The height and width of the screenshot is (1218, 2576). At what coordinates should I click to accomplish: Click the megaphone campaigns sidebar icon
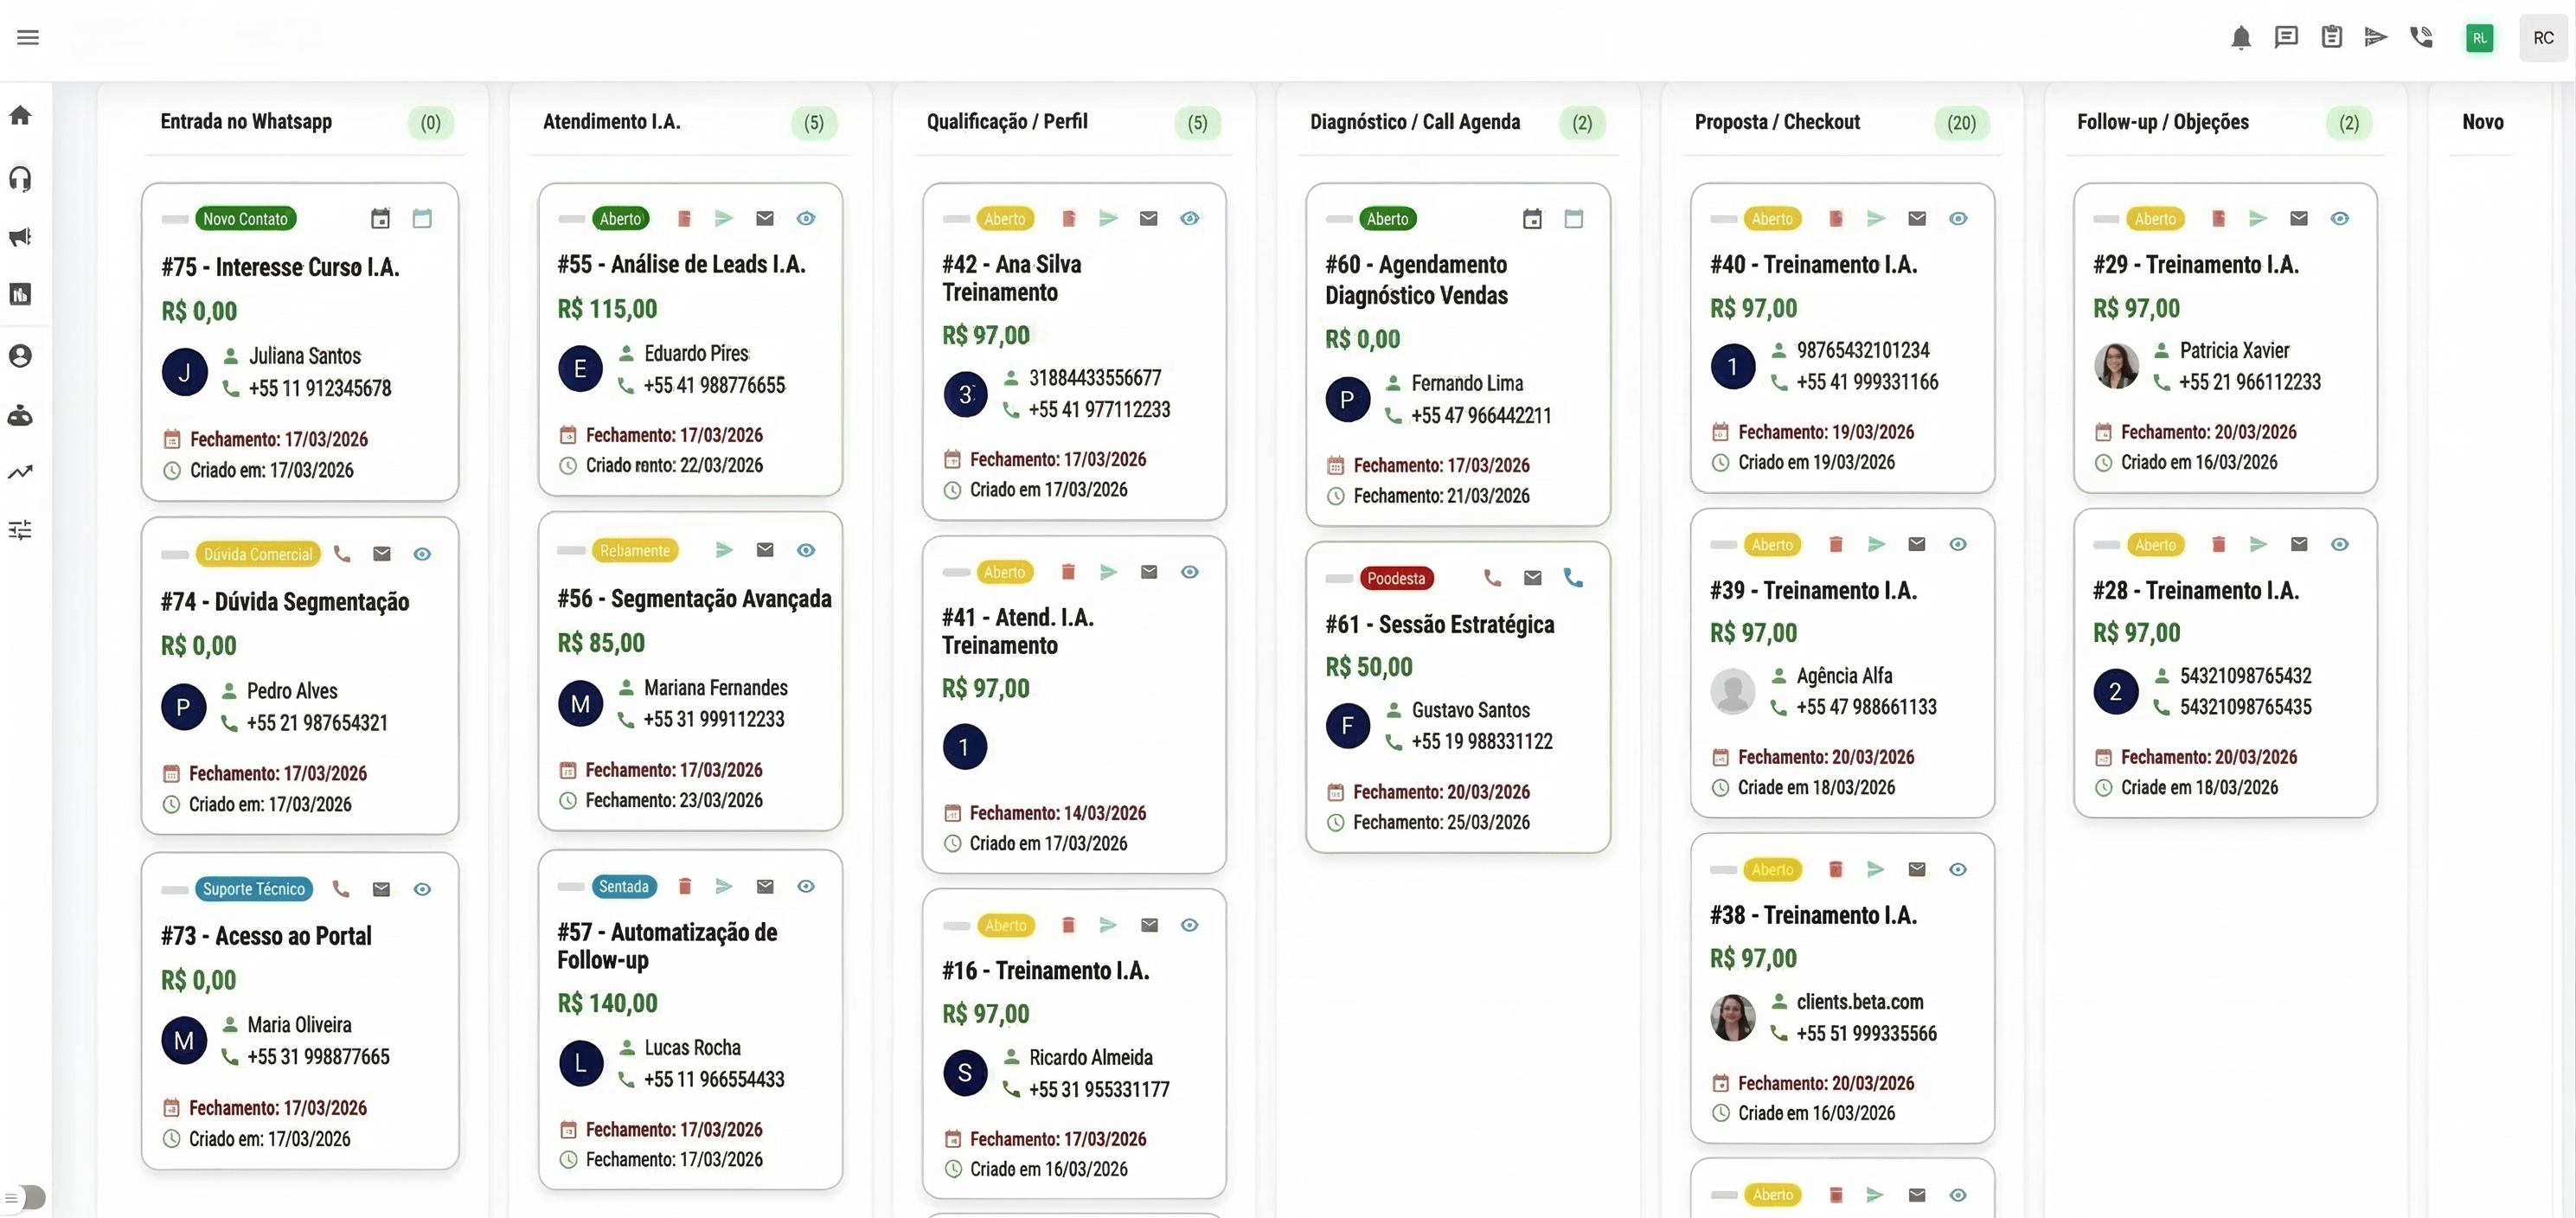(20, 237)
